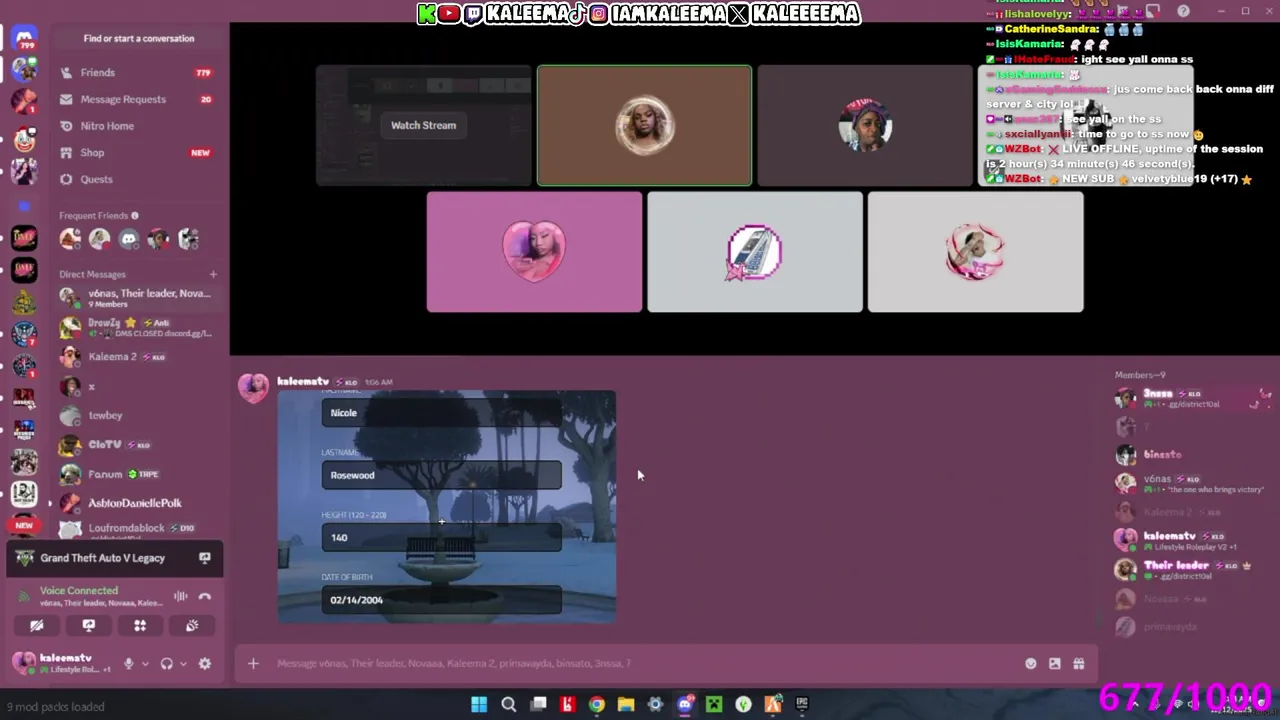
Task: Select member vónas in members list
Action: click(x=1193, y=483)
